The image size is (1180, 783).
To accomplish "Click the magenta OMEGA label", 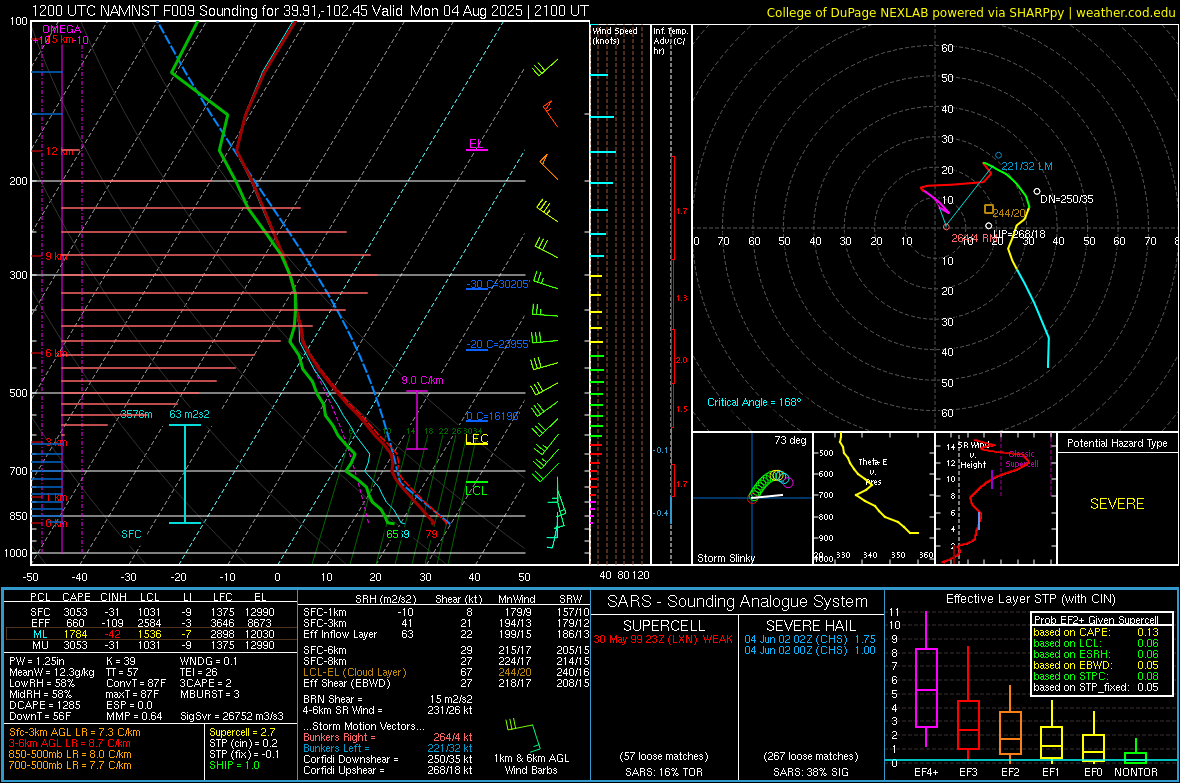I will (62, 29).
